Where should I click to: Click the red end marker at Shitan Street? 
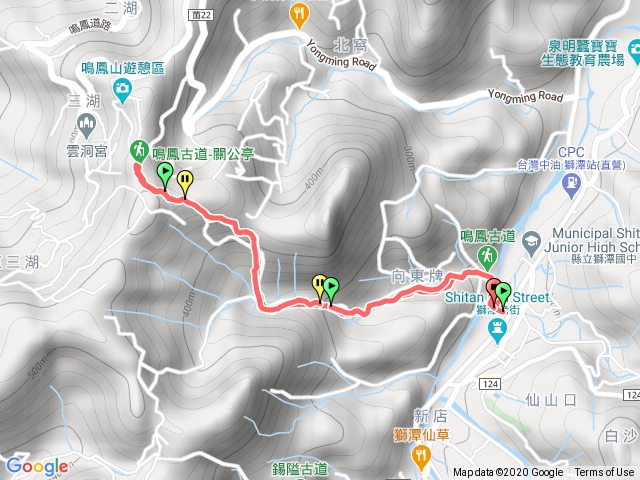[x=493, y=289]
